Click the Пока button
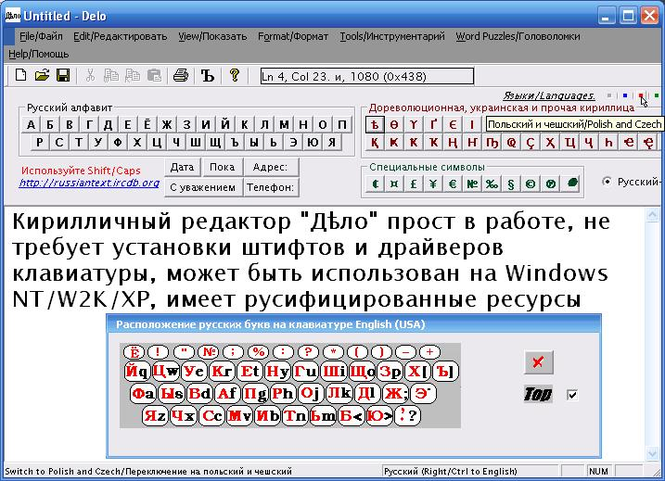Image resolution: width=665 pixels, height=481 pixels. pos(222,167)
